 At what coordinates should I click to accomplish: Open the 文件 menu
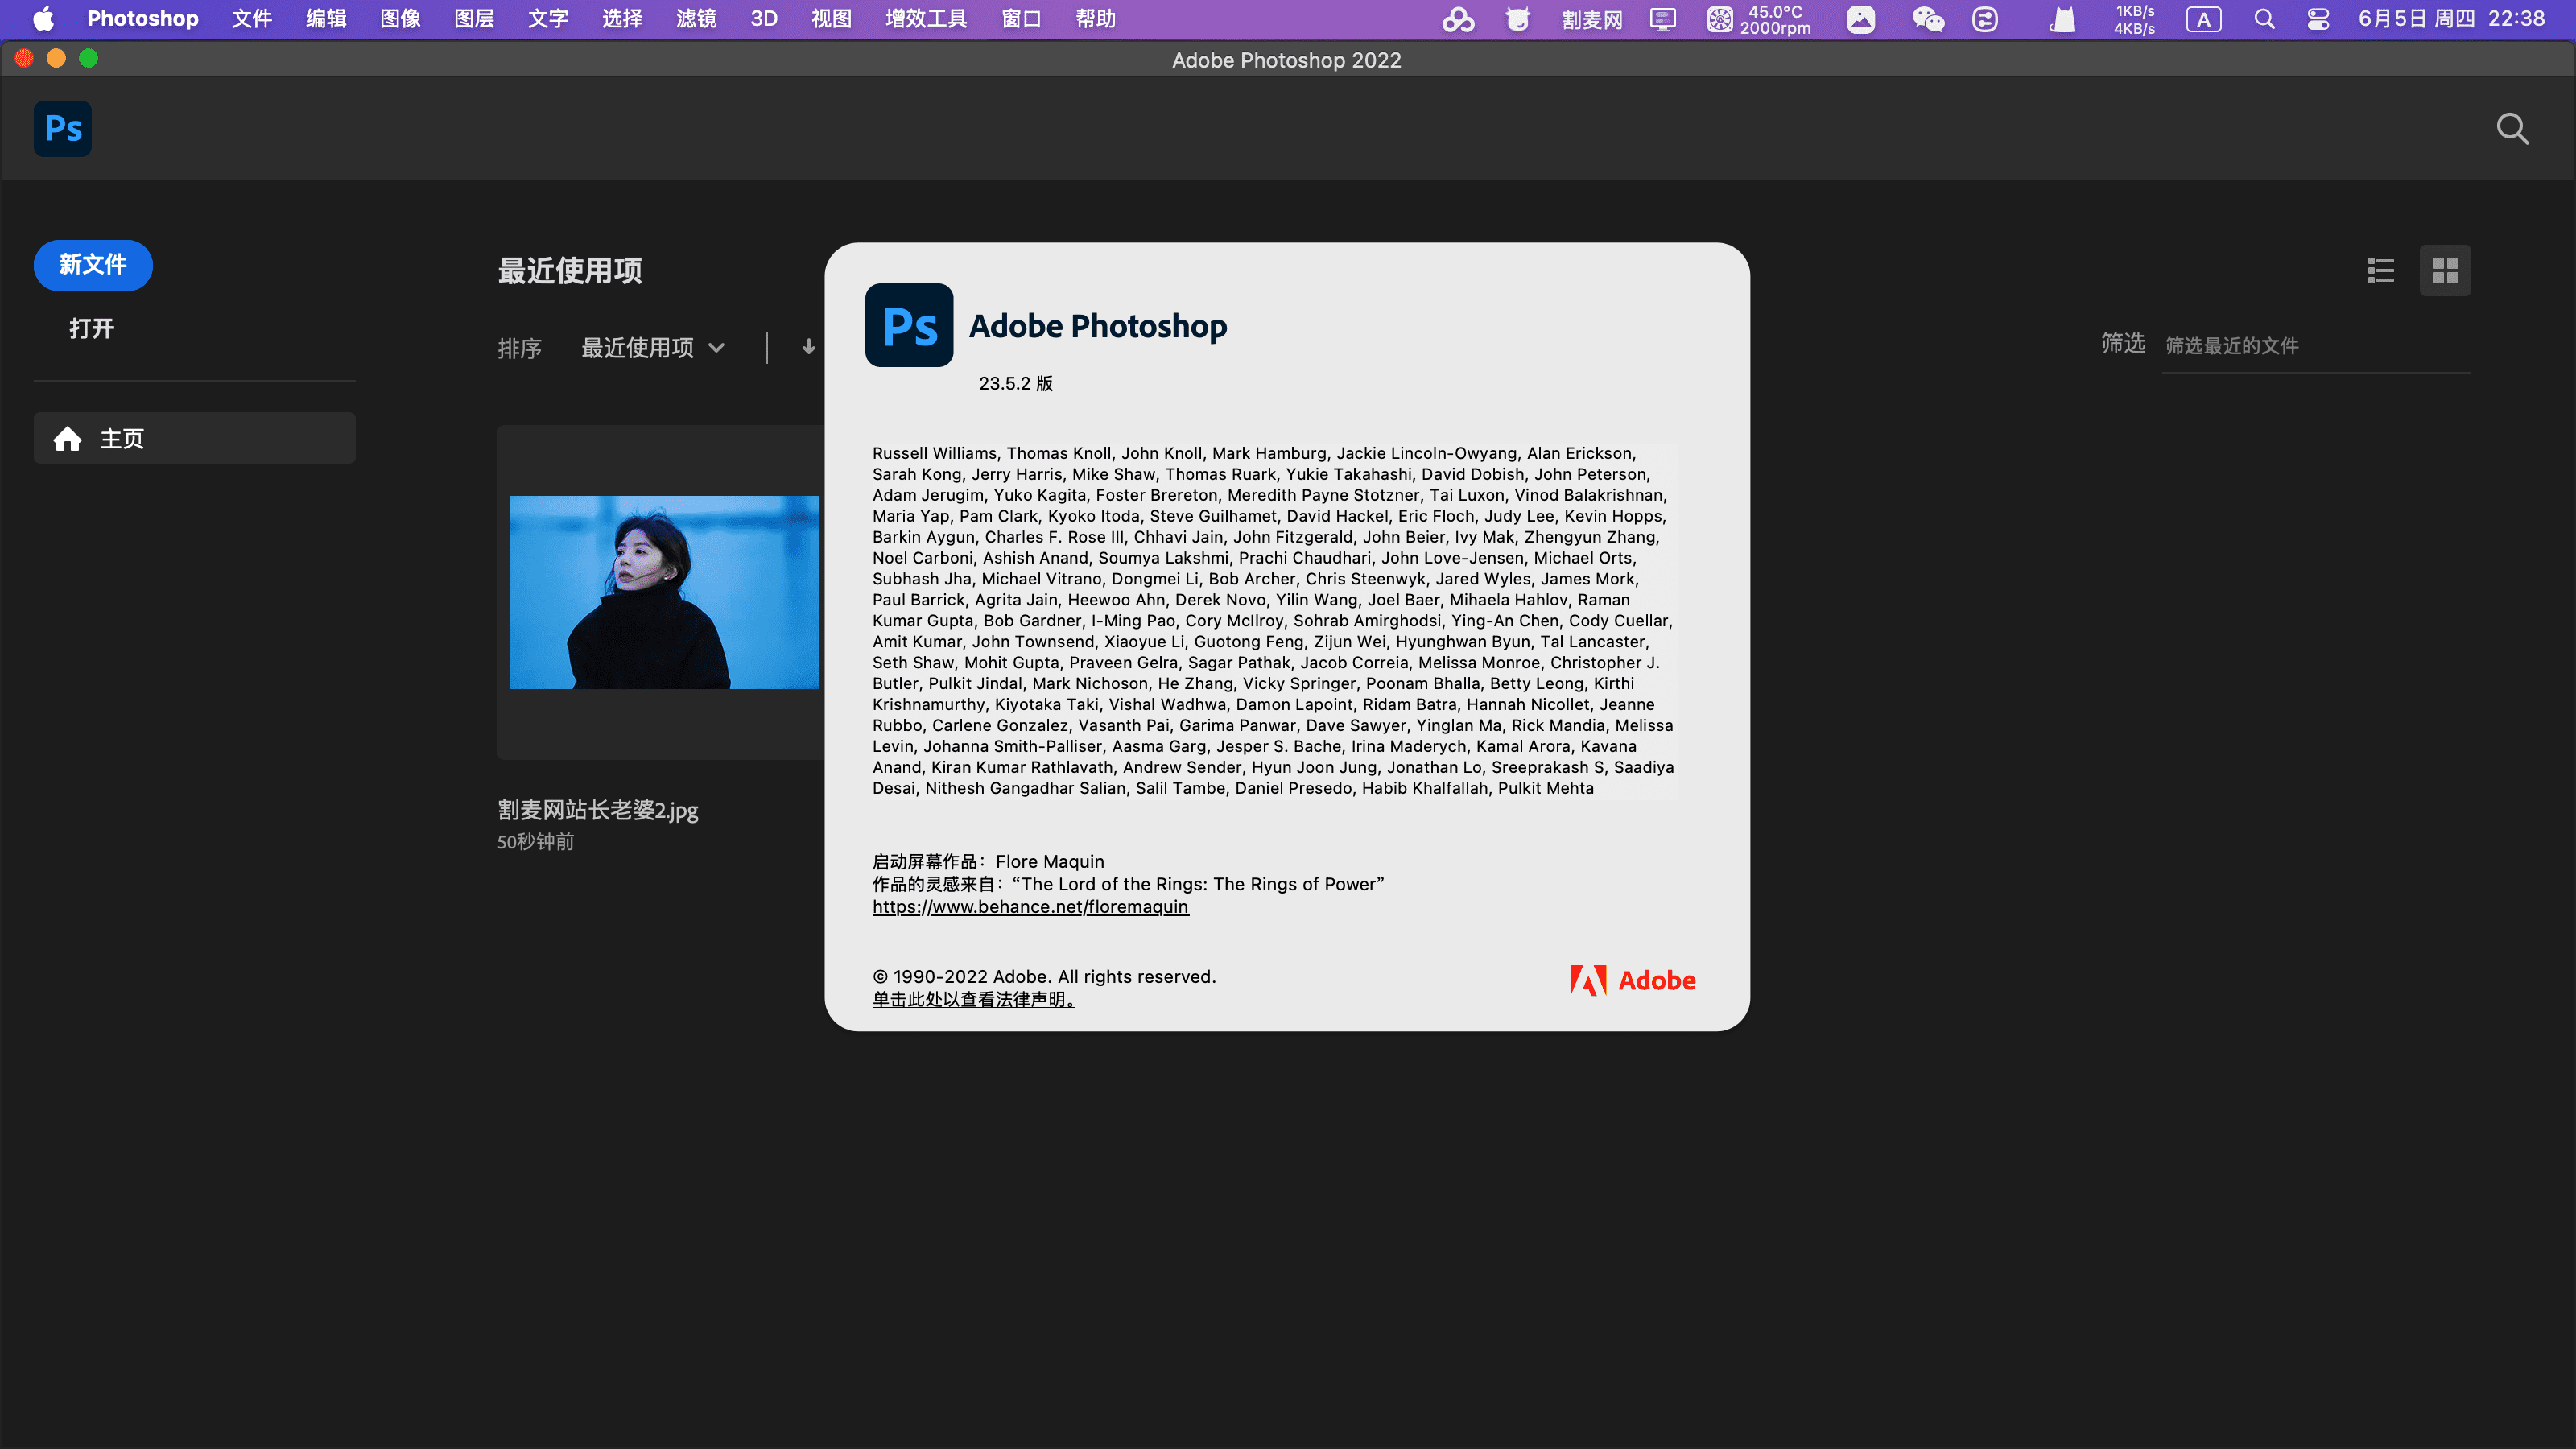point(251,19)
